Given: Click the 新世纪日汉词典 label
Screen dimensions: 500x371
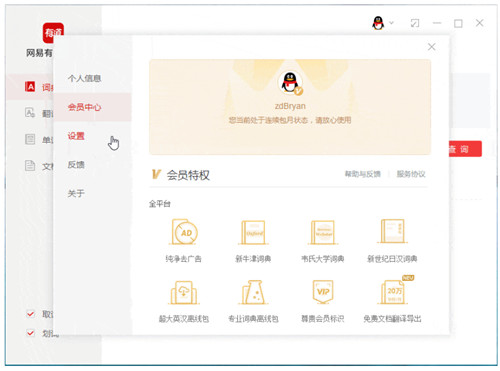Looking at the screenshot, I should [392, 259].
